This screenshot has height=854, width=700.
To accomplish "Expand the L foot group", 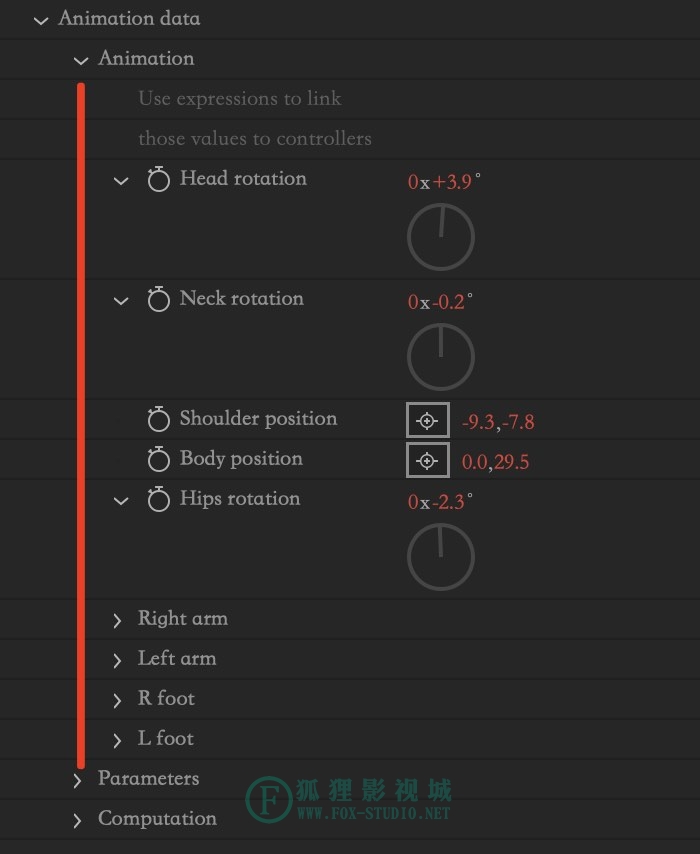I will (117, 740).
